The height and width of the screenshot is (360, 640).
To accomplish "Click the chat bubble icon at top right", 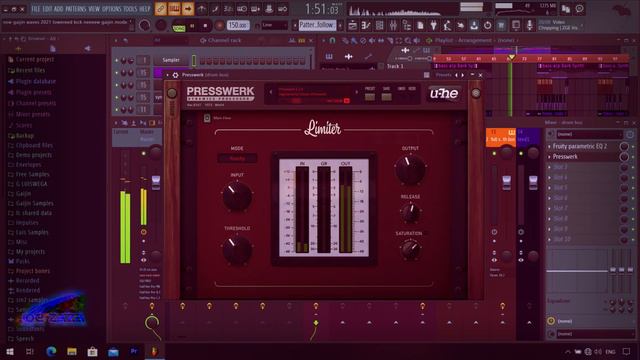I will coord(579,9).
